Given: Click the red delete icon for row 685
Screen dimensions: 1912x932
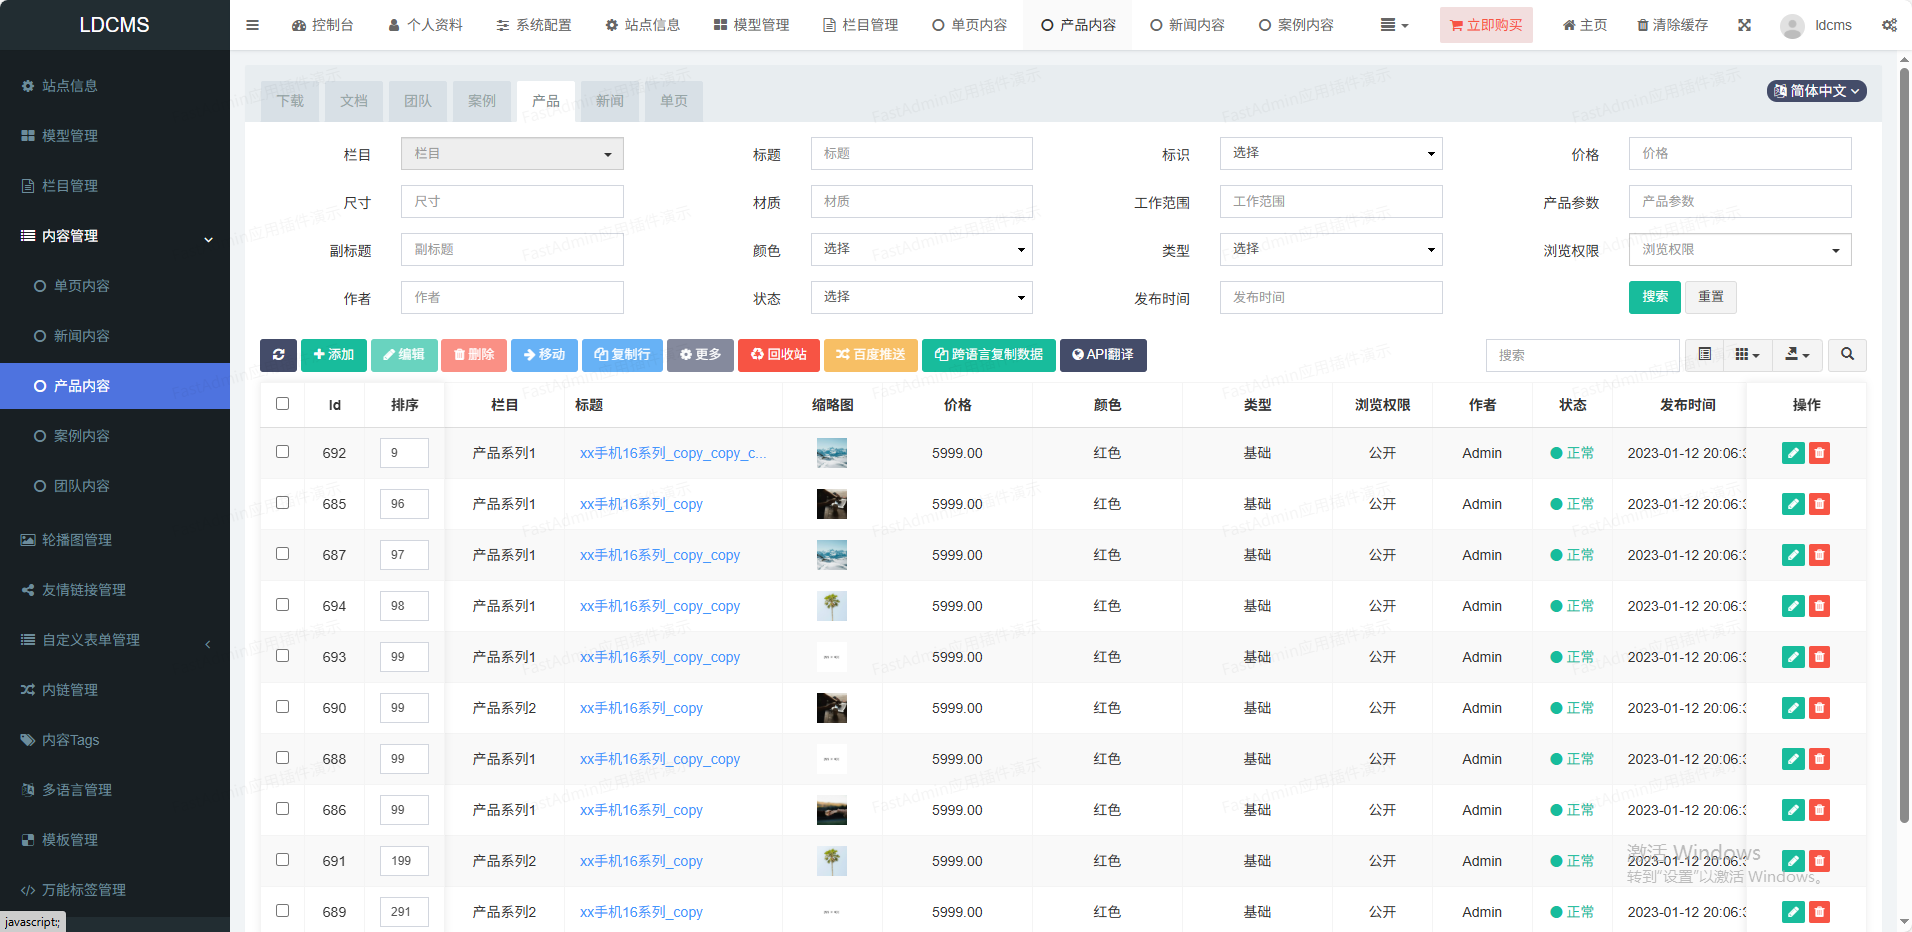Looking at the screenshot, I should click(1819, 504).
